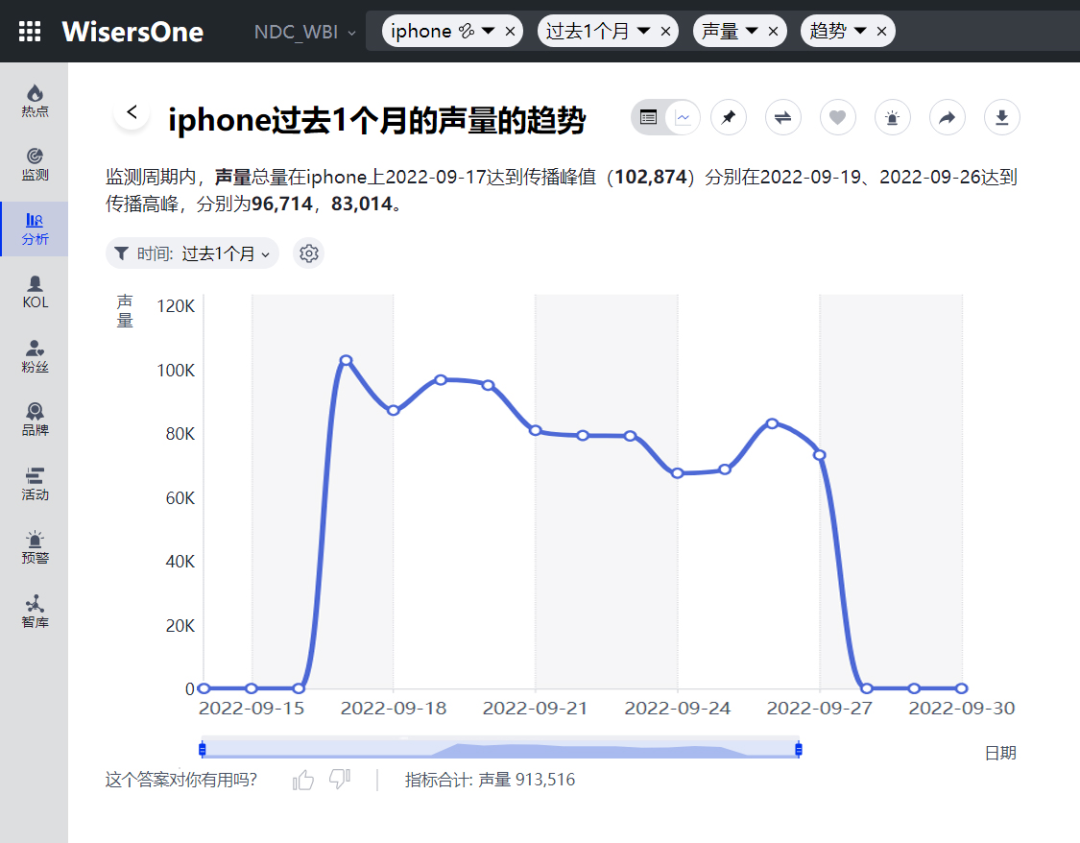
Task: Open 监测 in the sidebar
Action: (34, 165)
